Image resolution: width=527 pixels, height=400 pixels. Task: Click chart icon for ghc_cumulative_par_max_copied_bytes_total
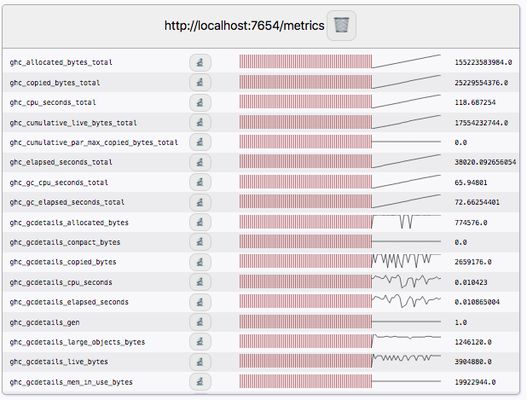click(200, 142)
